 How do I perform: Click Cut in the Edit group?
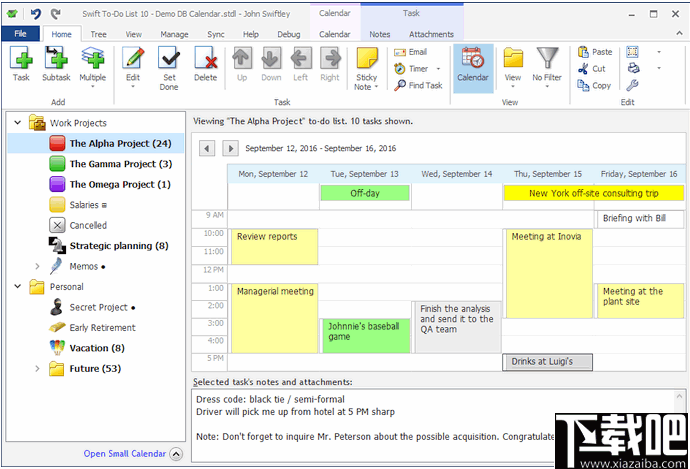[x=592, y=69]
